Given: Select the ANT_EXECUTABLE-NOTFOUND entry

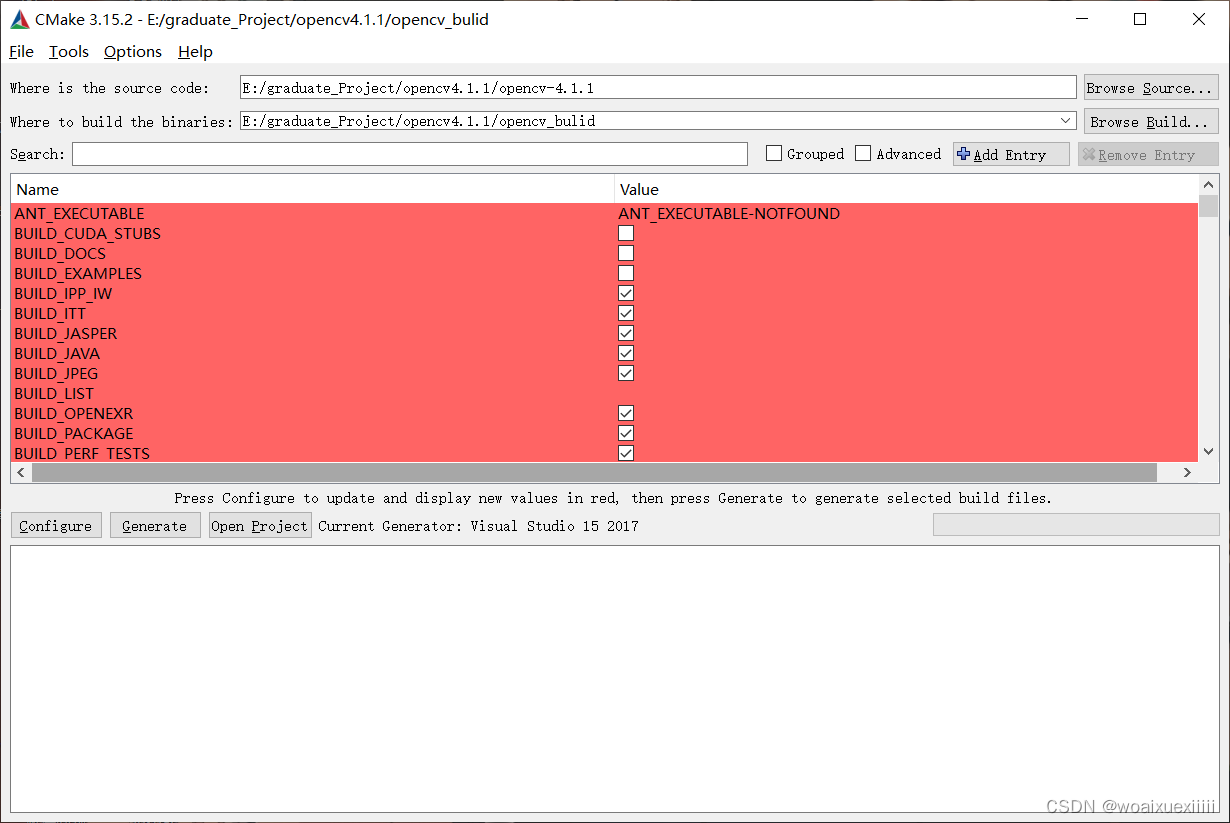Looking at the screenshot, I should tap(729, 213).
